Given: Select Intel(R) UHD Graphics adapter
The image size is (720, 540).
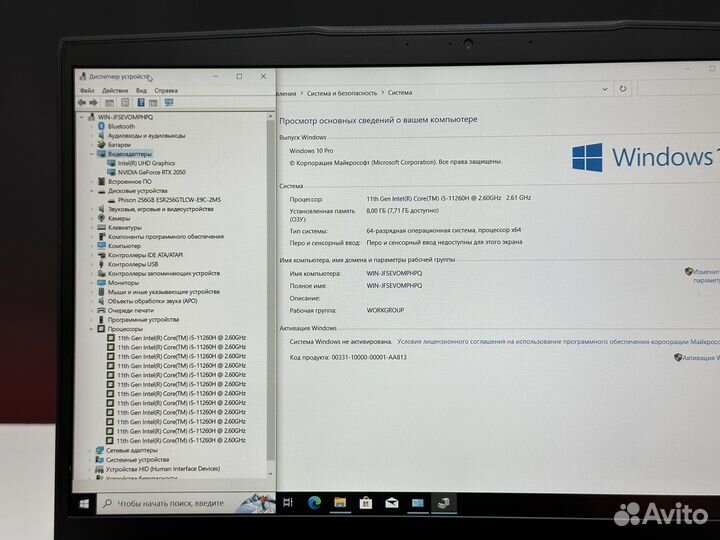Looking at the screenshot, I should [146, 163].
